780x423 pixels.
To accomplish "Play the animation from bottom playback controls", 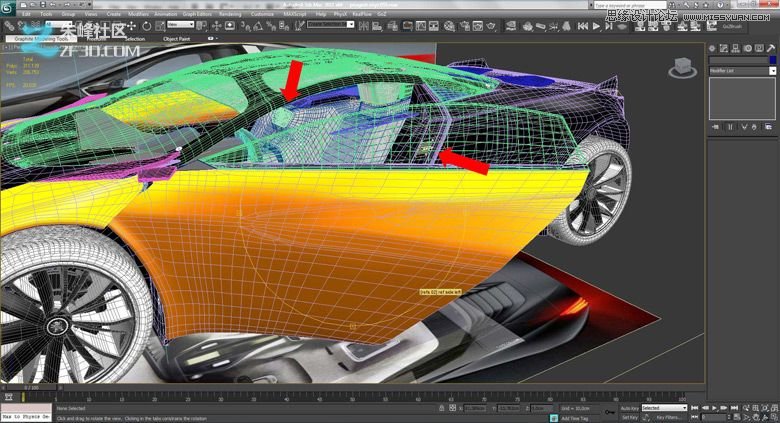I will [714, 408].
